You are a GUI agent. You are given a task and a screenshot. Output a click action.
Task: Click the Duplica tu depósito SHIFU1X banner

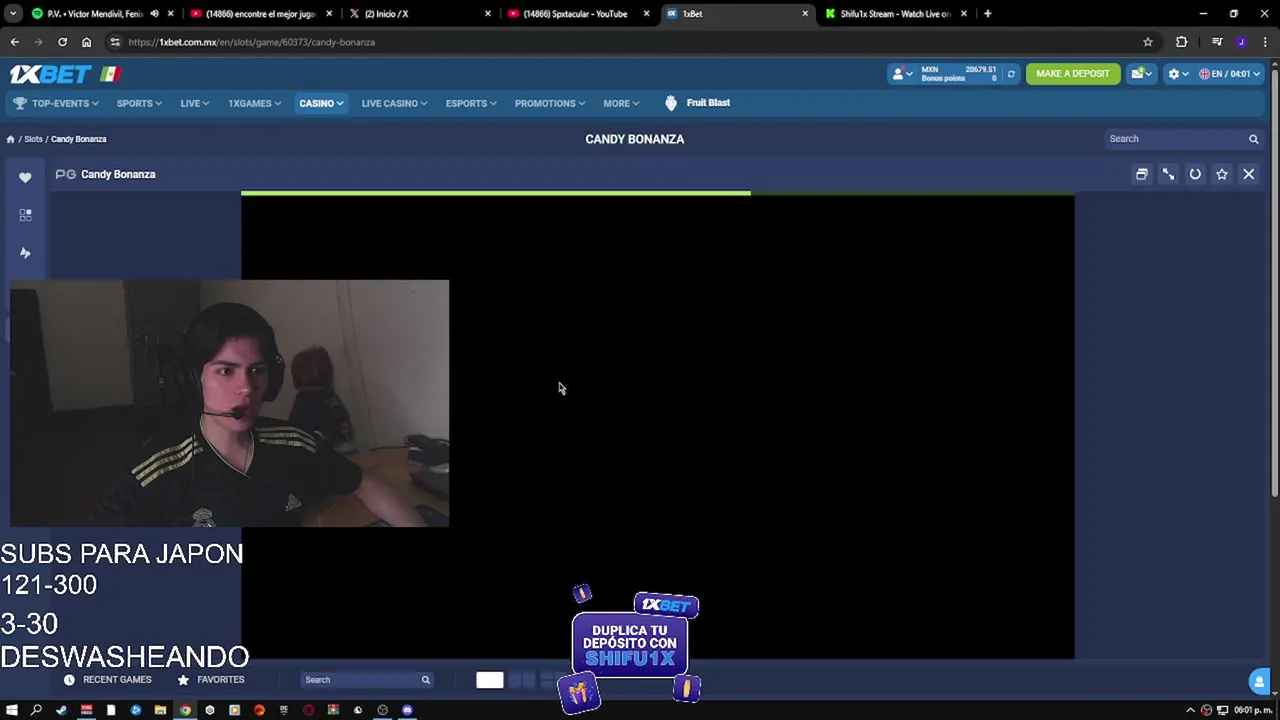[x=631, y=648]
